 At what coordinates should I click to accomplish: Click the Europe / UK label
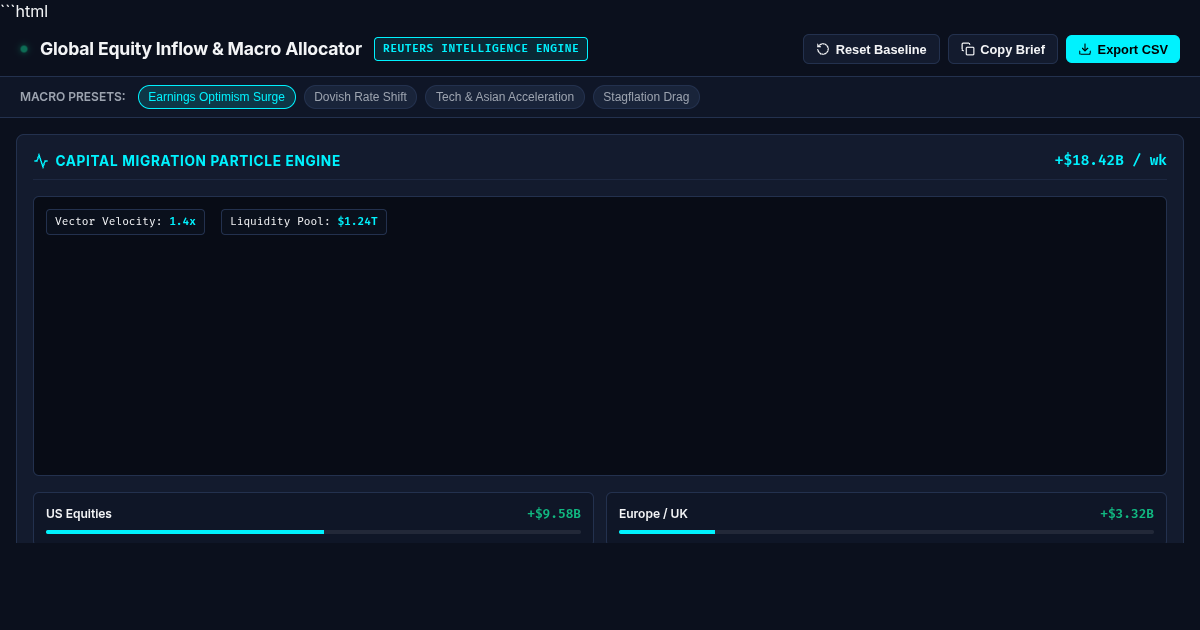coord(653,514)
